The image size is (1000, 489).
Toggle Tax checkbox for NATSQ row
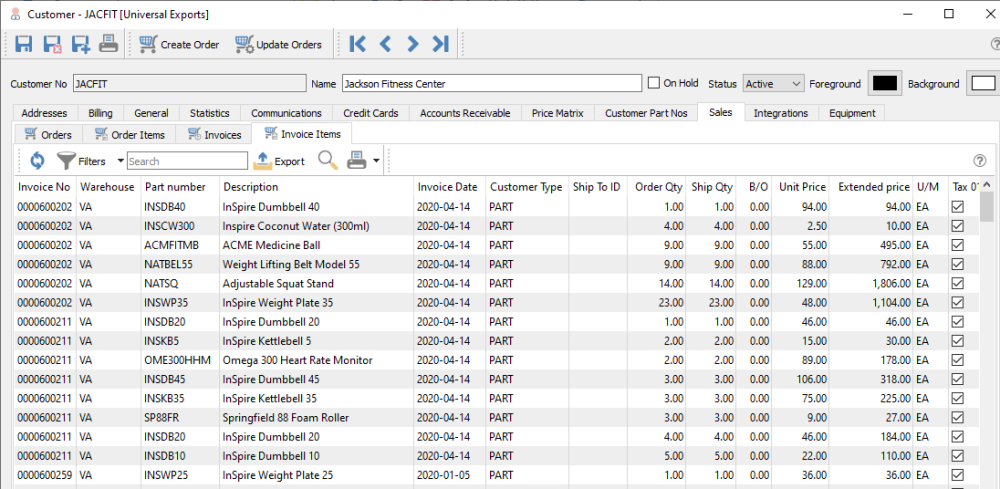(x=957, y=283)
